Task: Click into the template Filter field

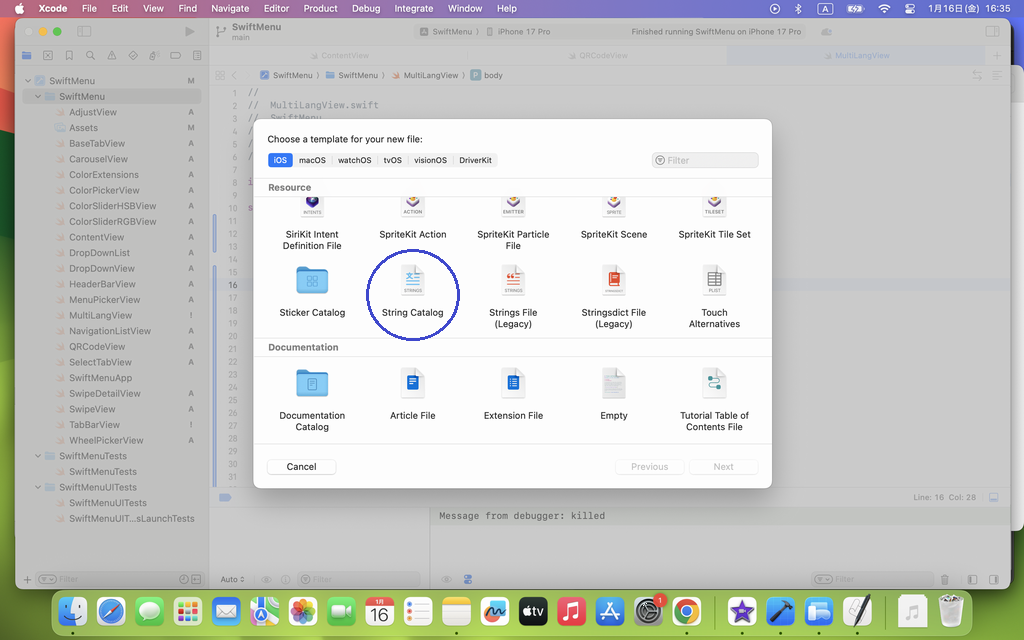Action: (x=710, y=160)
